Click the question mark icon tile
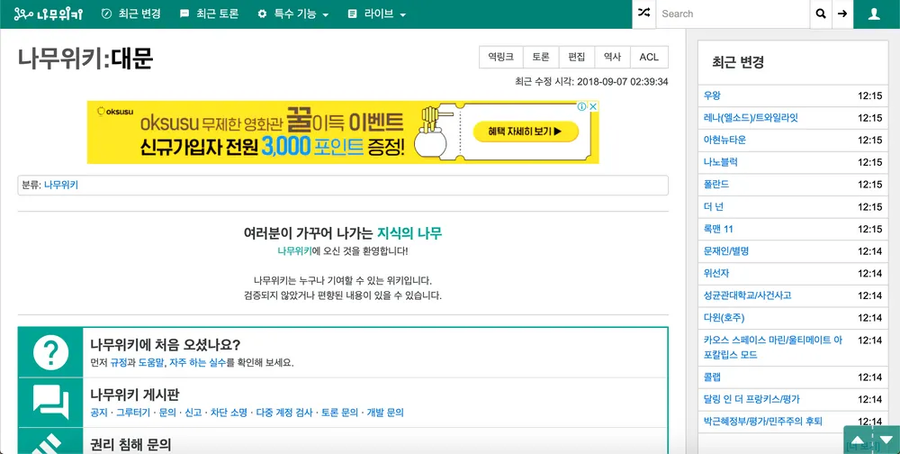 tap(51, 352)
